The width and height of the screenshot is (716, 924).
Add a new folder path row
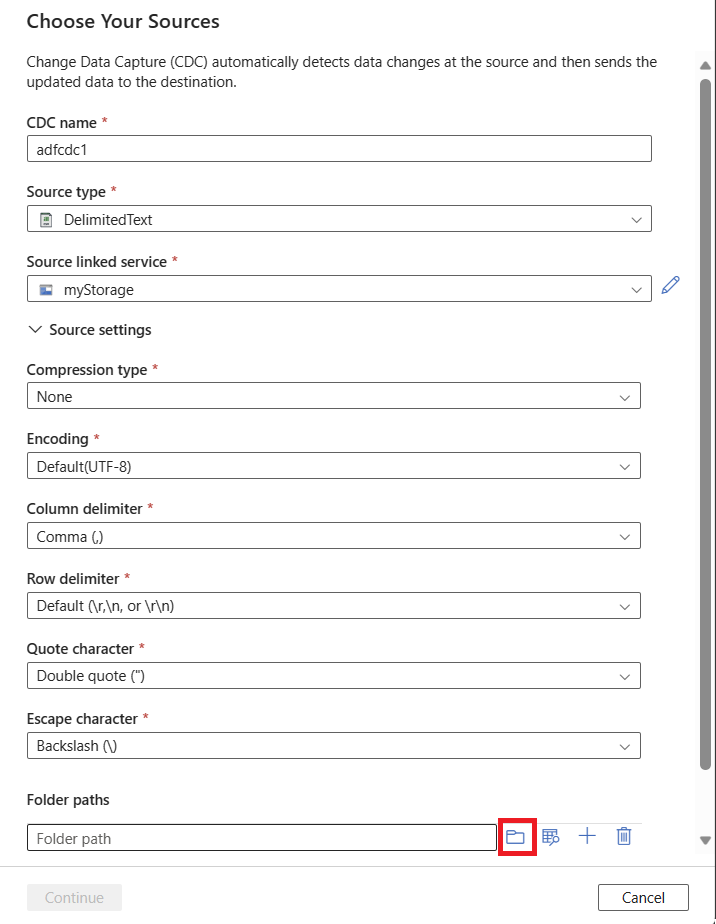point(587,836)
